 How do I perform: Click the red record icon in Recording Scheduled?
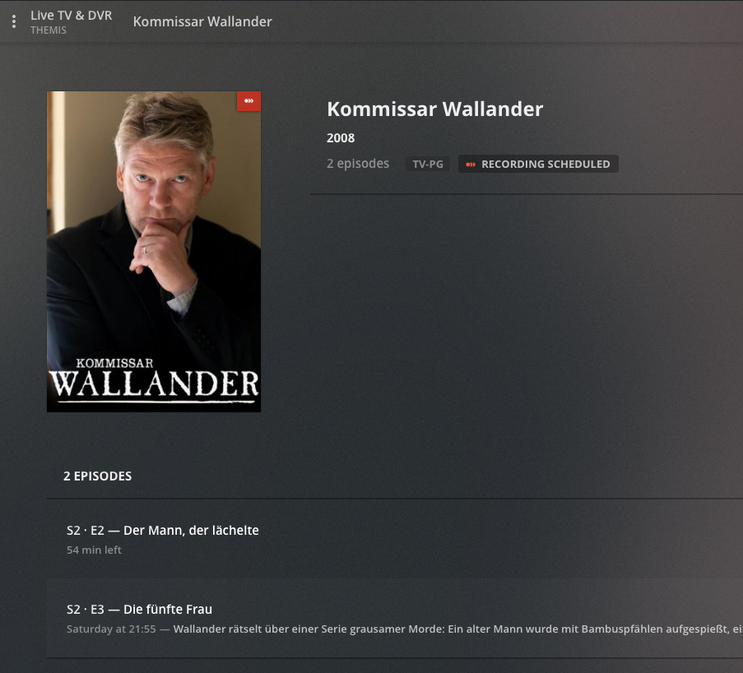point(470,164)
